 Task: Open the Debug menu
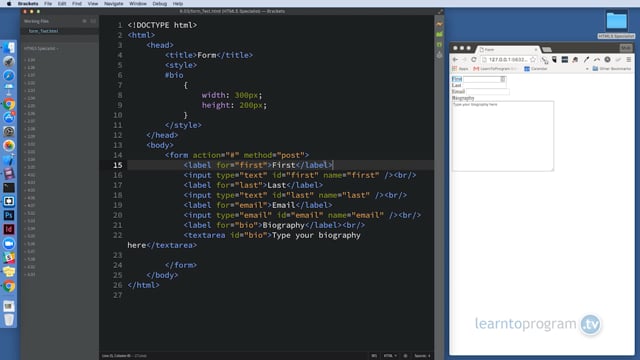point(160,4)
